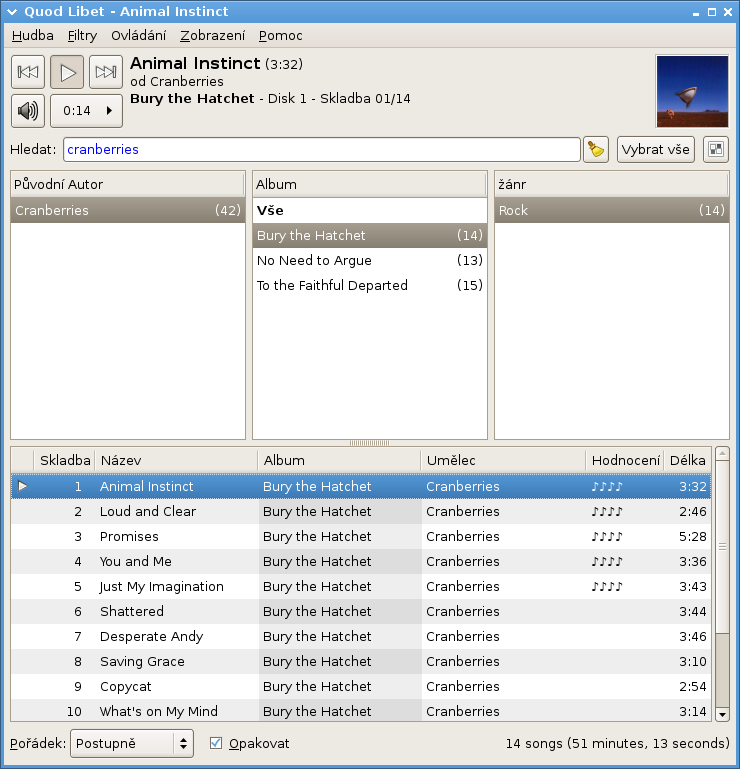Click the rating notes for Animal Instinct
This screenshot has height=769, width=740.
click(607, 487)
